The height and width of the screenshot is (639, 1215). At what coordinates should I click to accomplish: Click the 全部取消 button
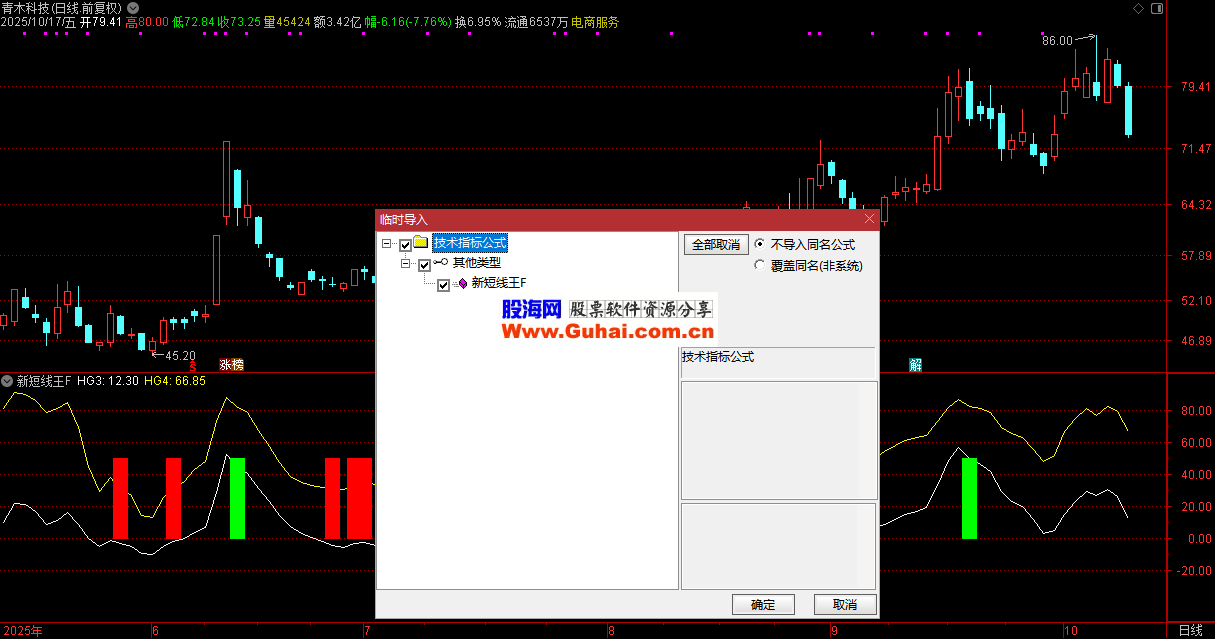716,245
